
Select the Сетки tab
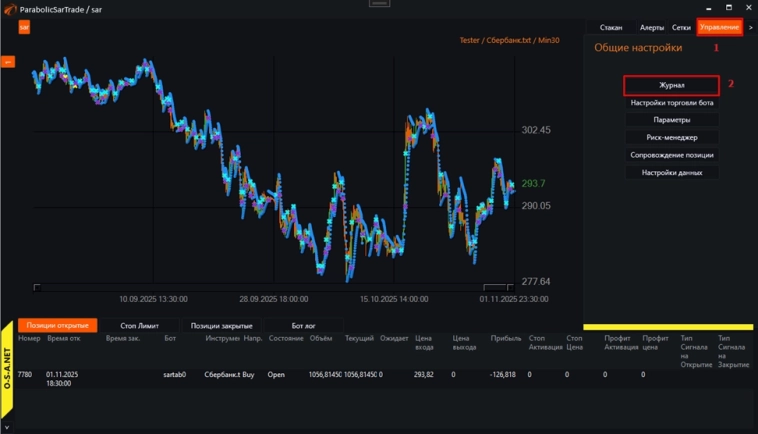coord(681,27)
